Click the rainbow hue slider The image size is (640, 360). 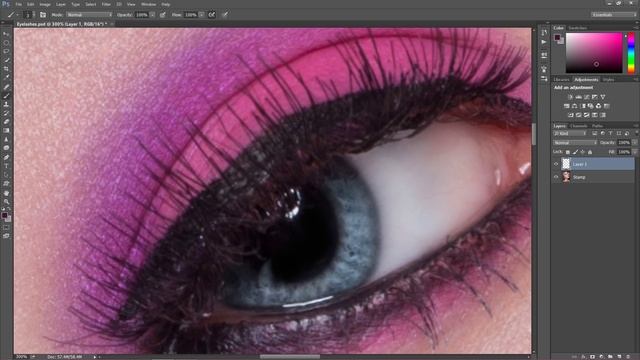pos(631,53)
